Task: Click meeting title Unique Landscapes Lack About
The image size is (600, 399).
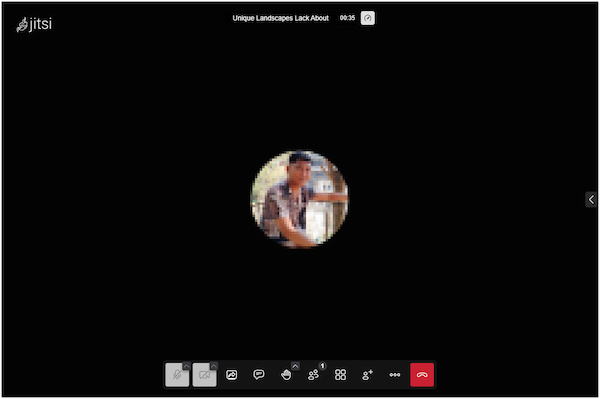Action: click(280, 18)
